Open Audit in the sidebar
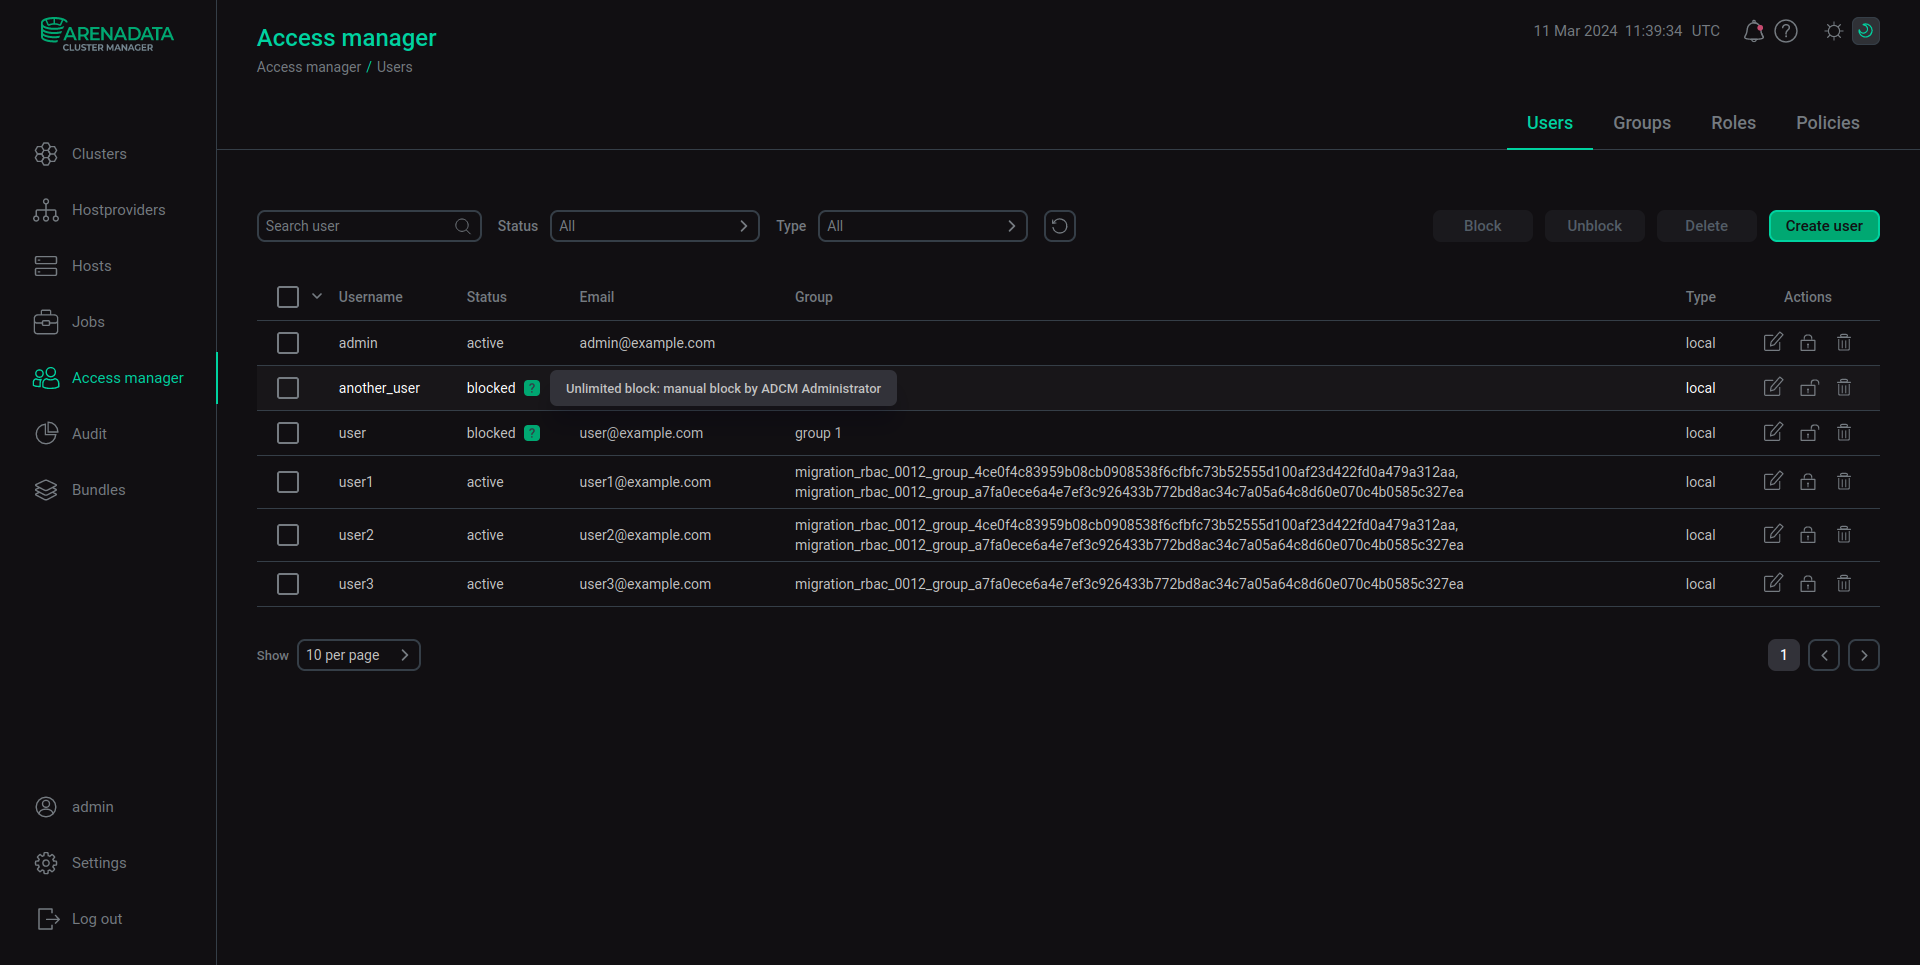 [x=70, y=434]
